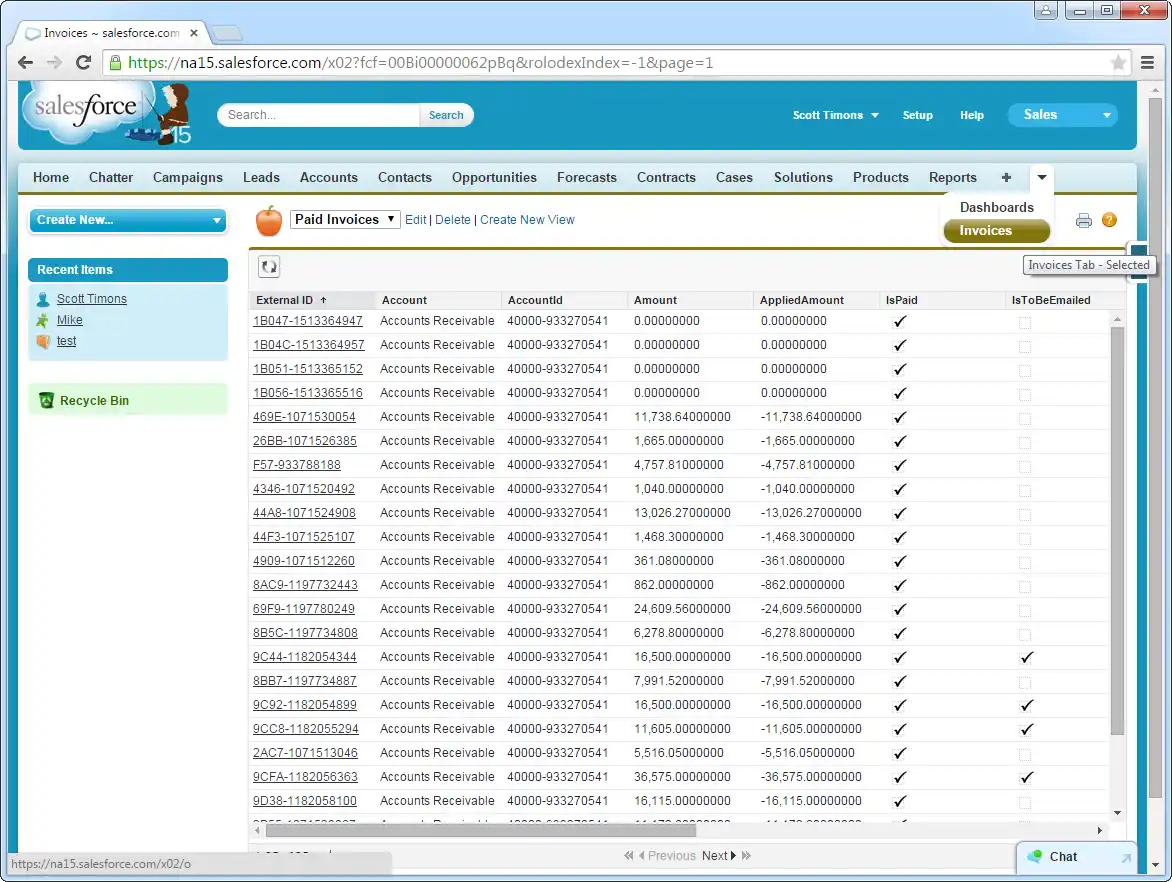Open the Sales app switcher dropdown

click(1061, 115)
